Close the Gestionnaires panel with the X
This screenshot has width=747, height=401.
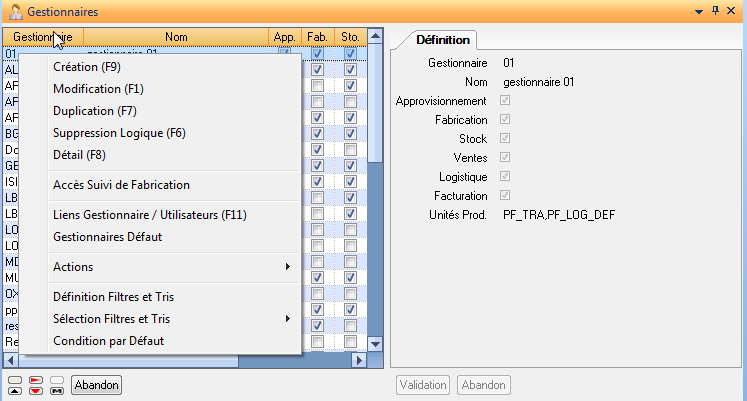[x=734, y=10]
